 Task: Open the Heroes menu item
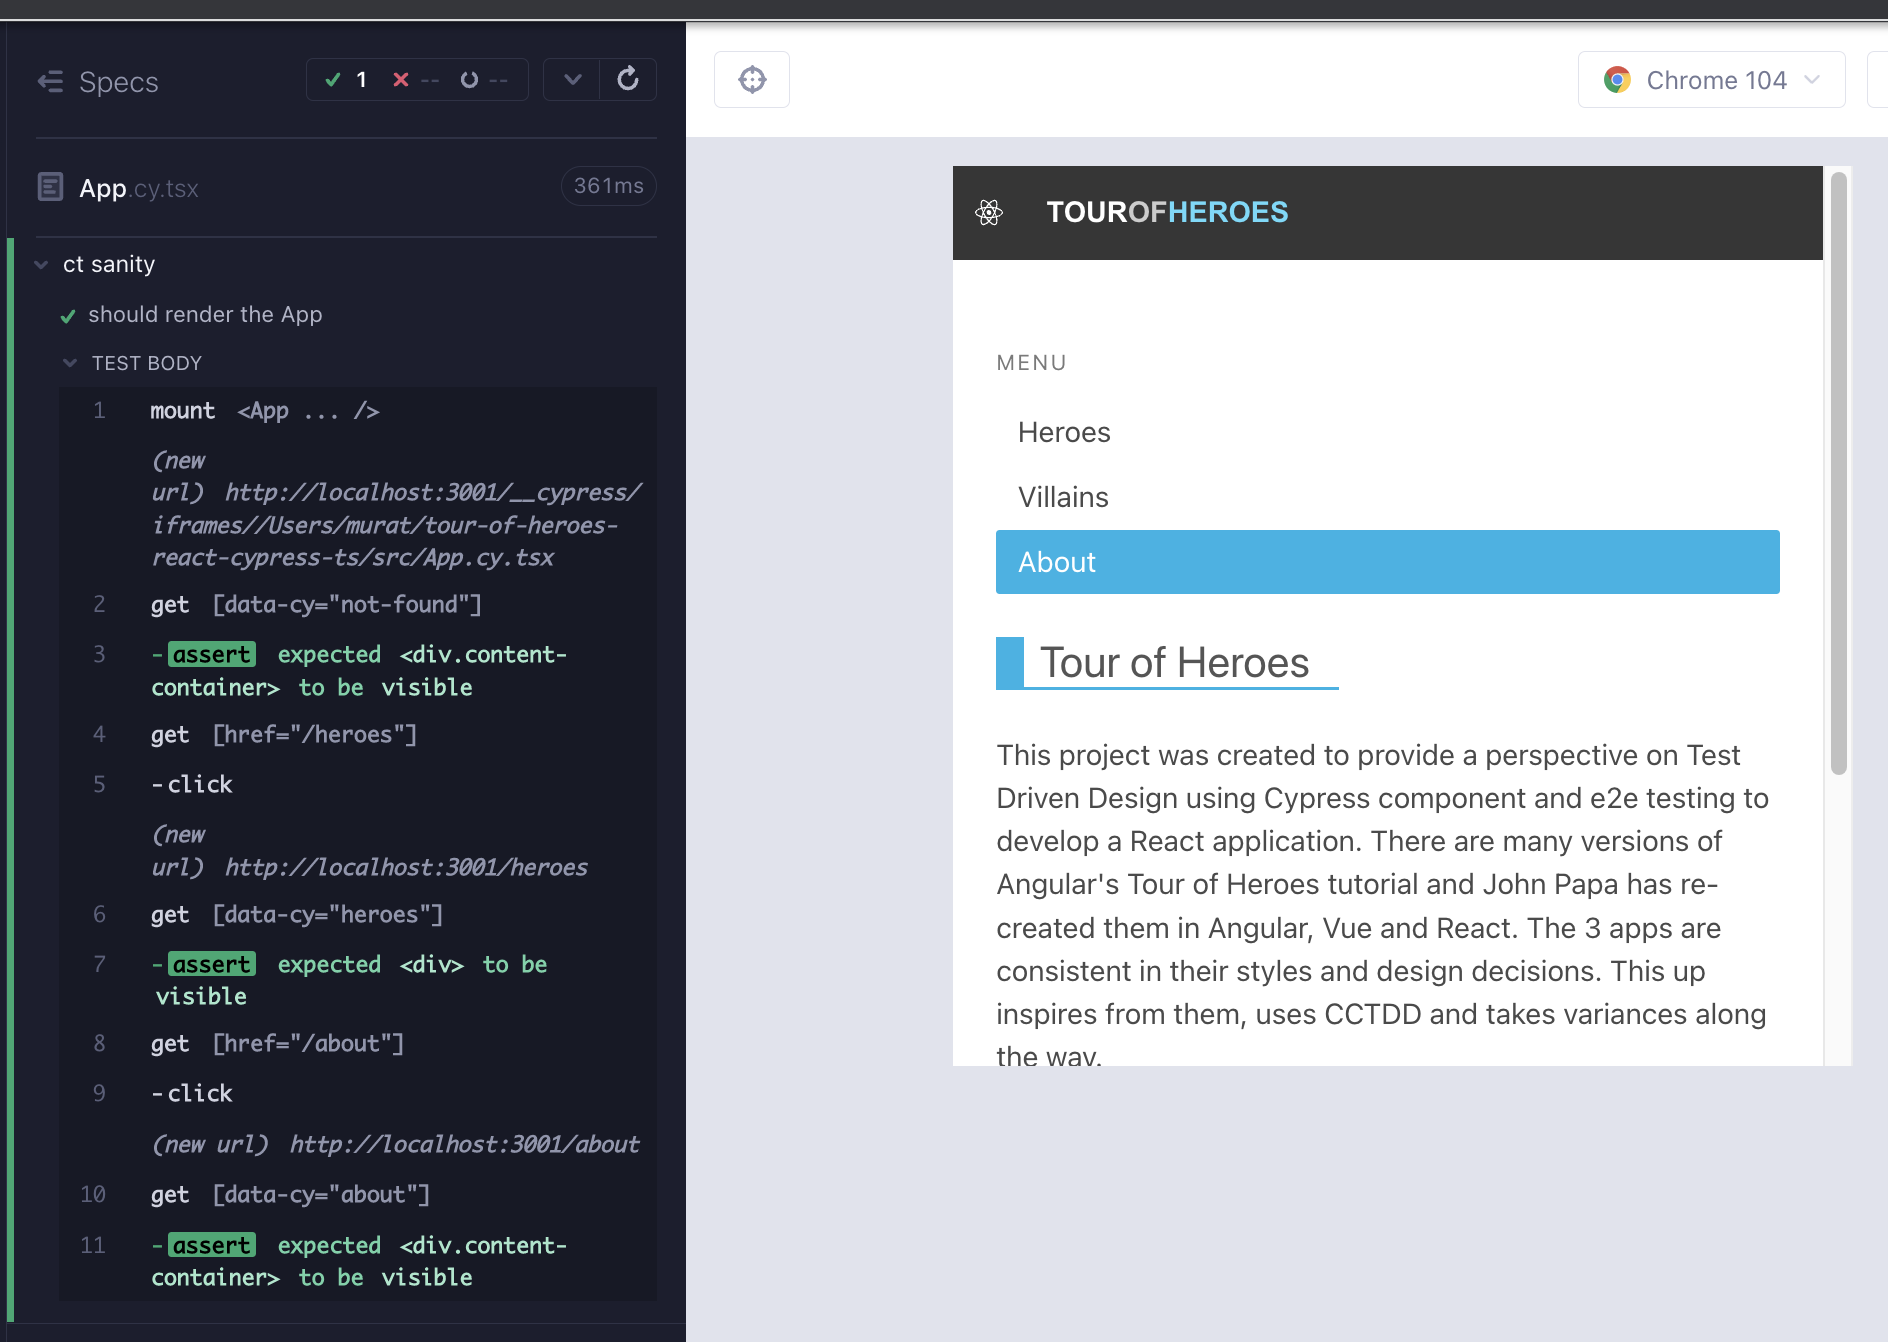[1388, 432]
